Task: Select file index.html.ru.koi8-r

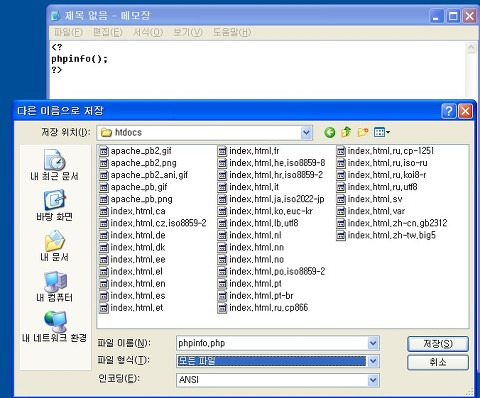Action: pyautogui.click(x=381, y=175)
